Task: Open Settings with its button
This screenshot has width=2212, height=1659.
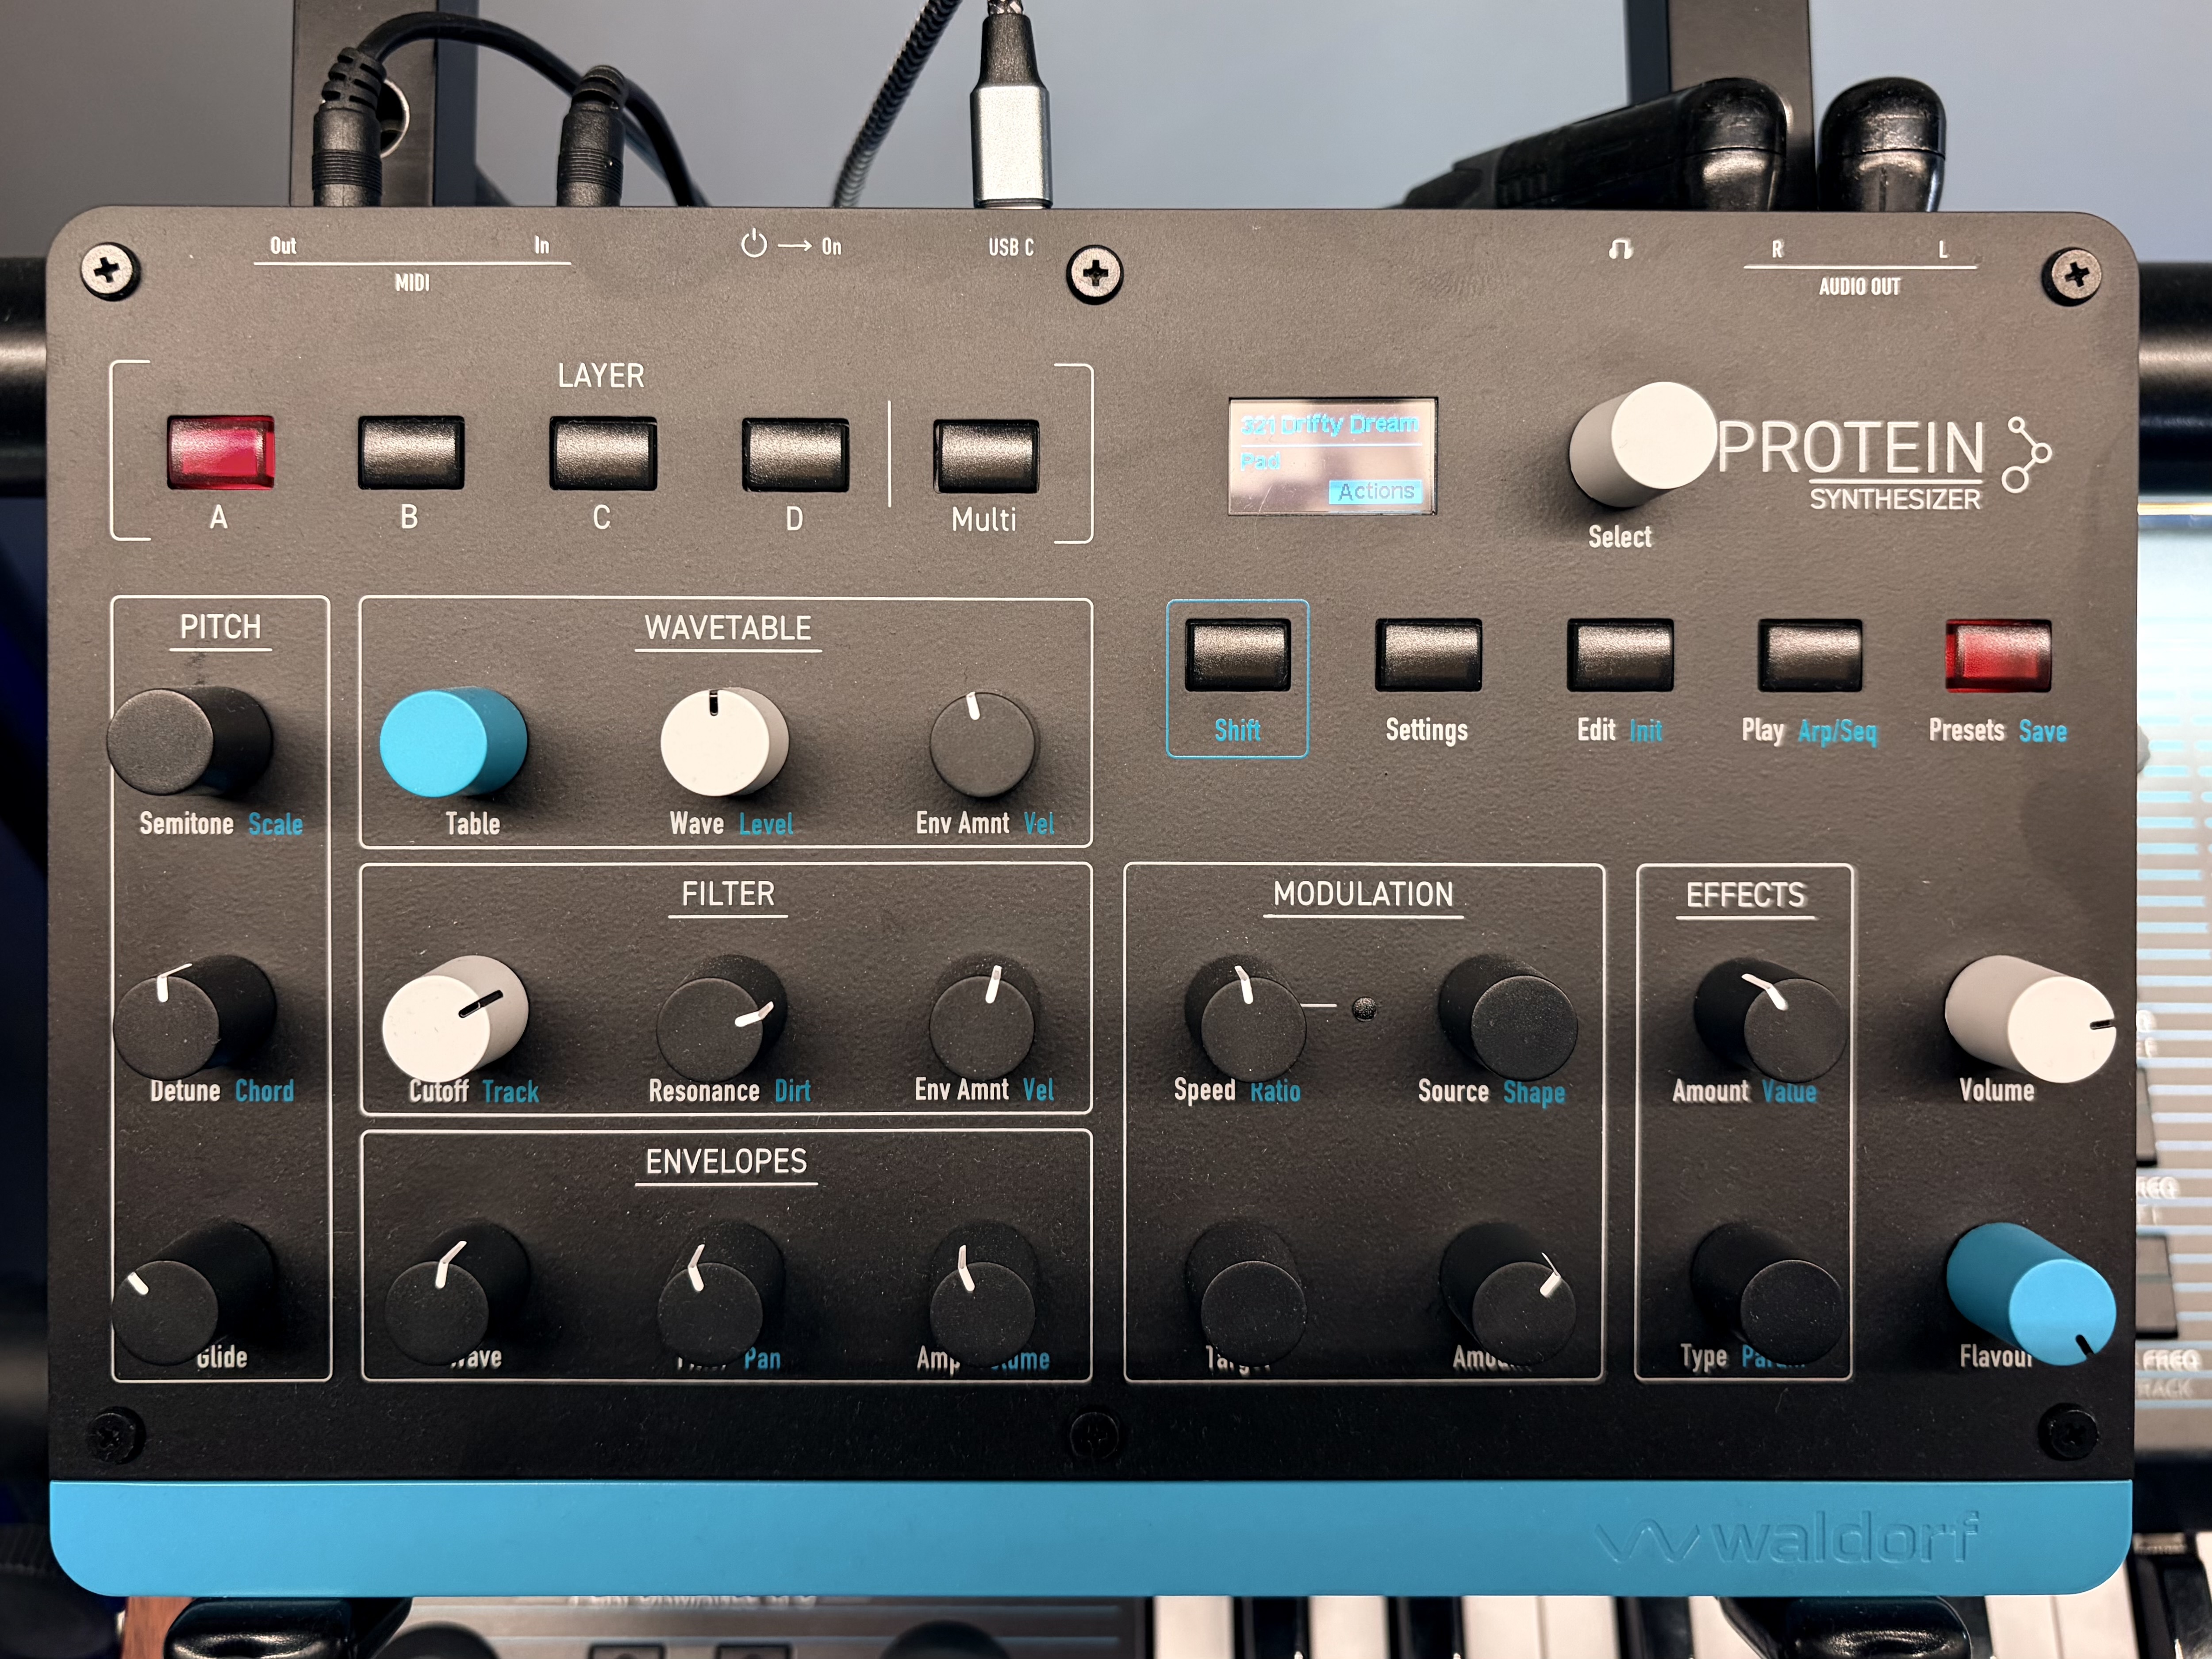Action: pyautogui.click(x=1428, y=655)
